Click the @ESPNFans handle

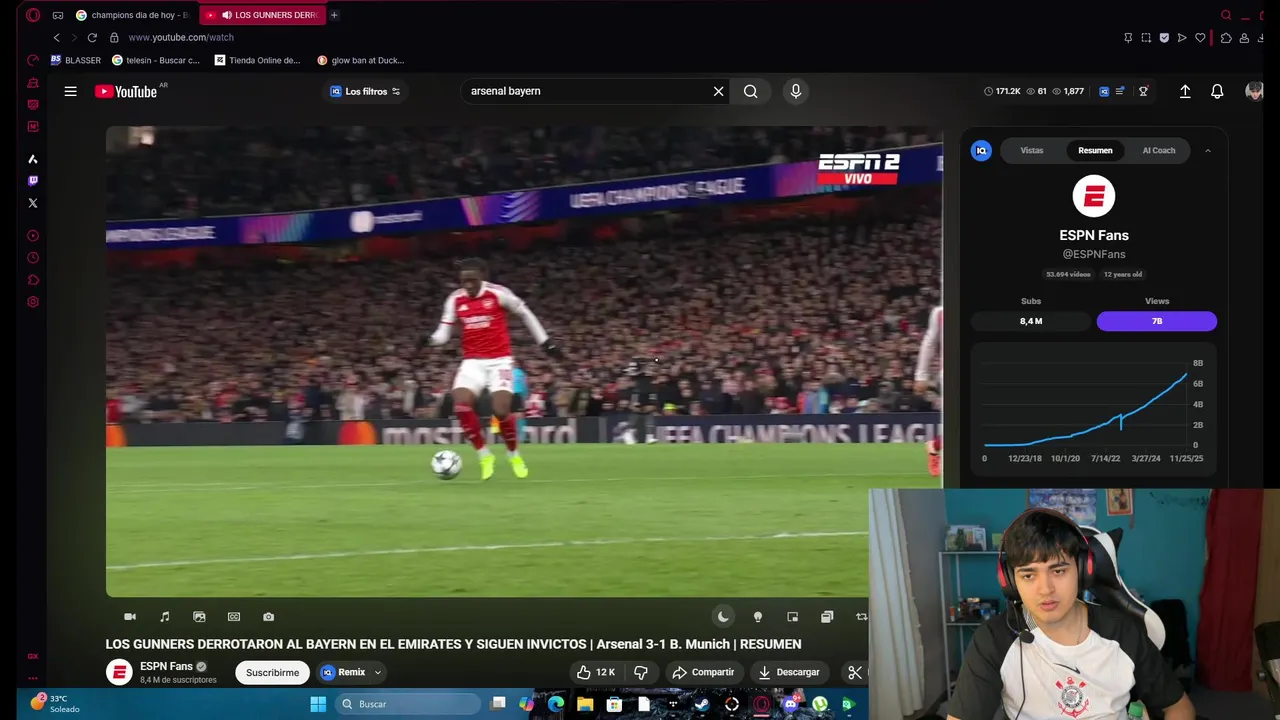coord(1094,254)
